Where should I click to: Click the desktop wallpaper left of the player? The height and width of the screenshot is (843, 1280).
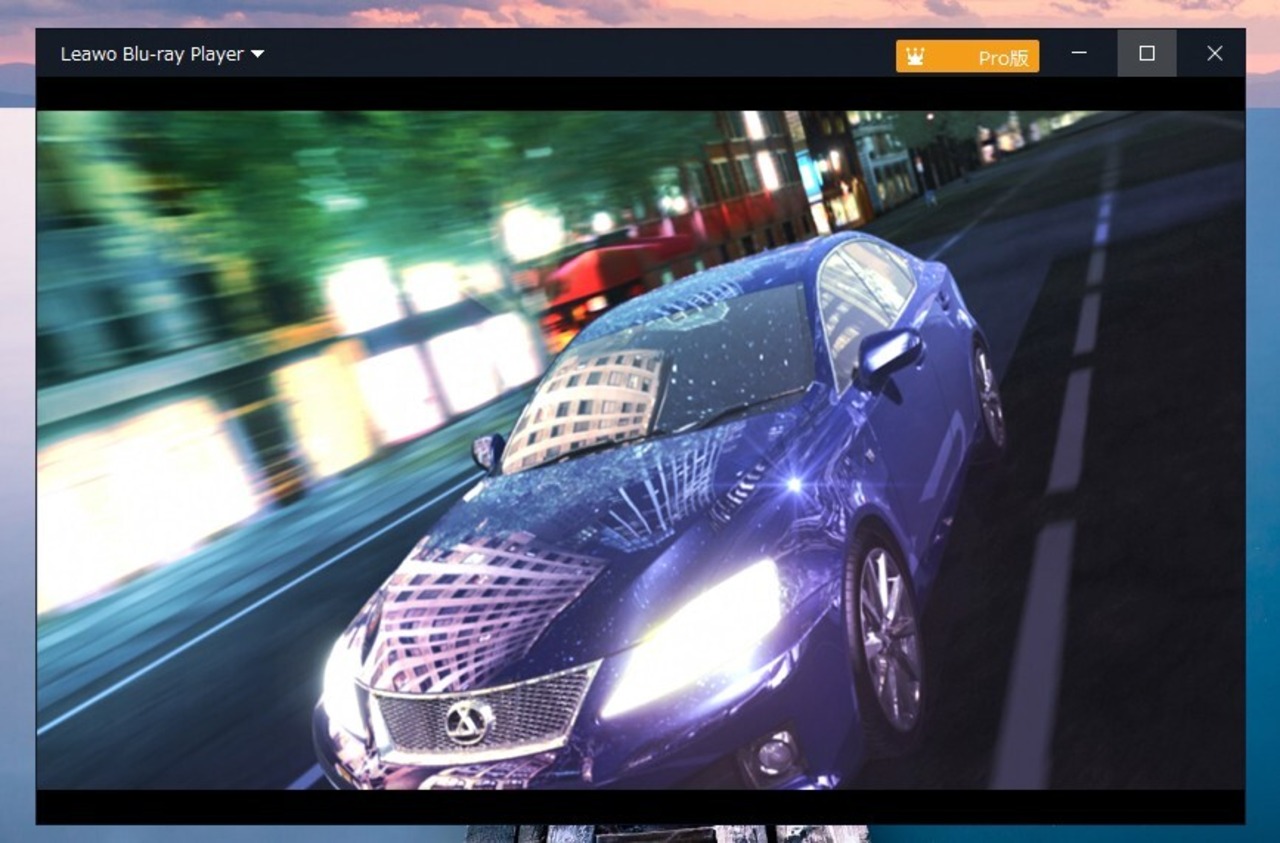pos(17,400)
